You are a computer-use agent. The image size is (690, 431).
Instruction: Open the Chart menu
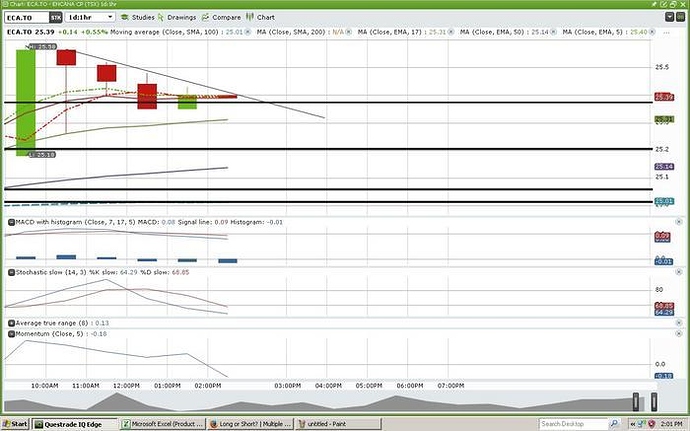(266, 17)
